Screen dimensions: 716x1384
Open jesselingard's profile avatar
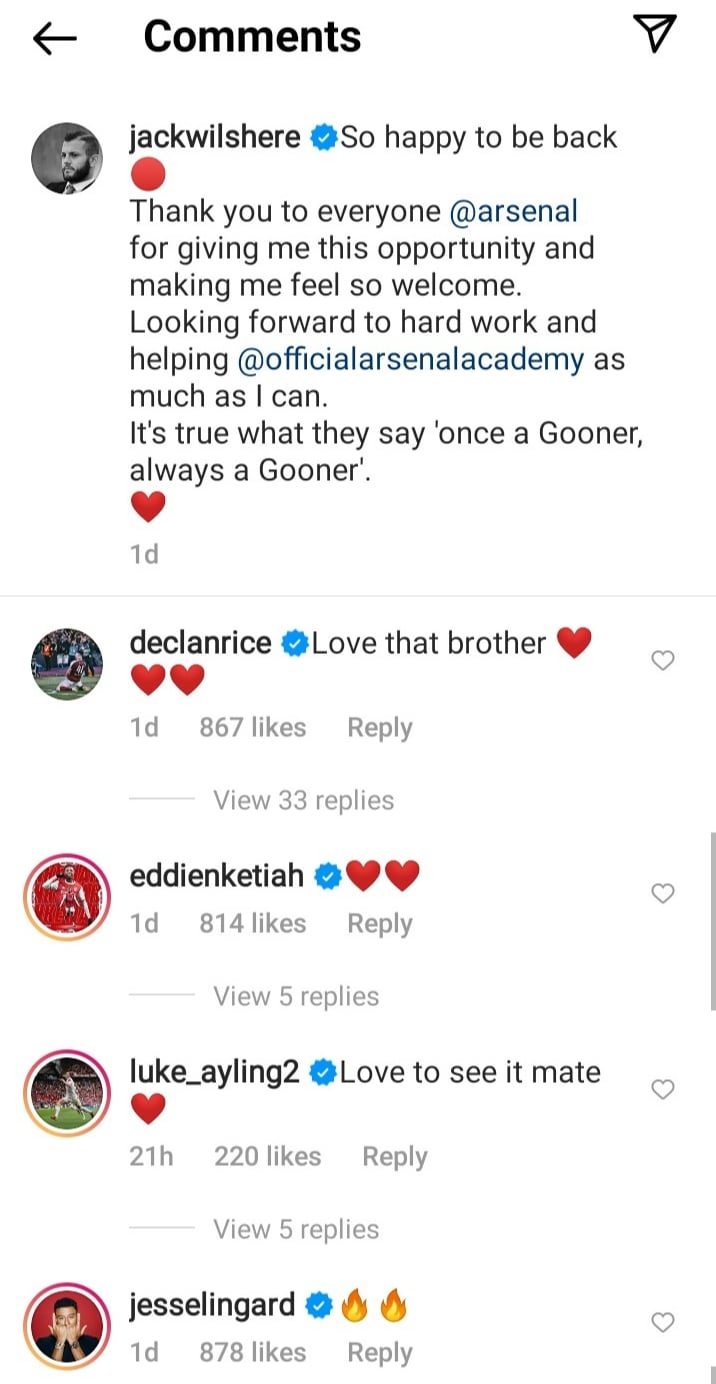coord(67,1325)
